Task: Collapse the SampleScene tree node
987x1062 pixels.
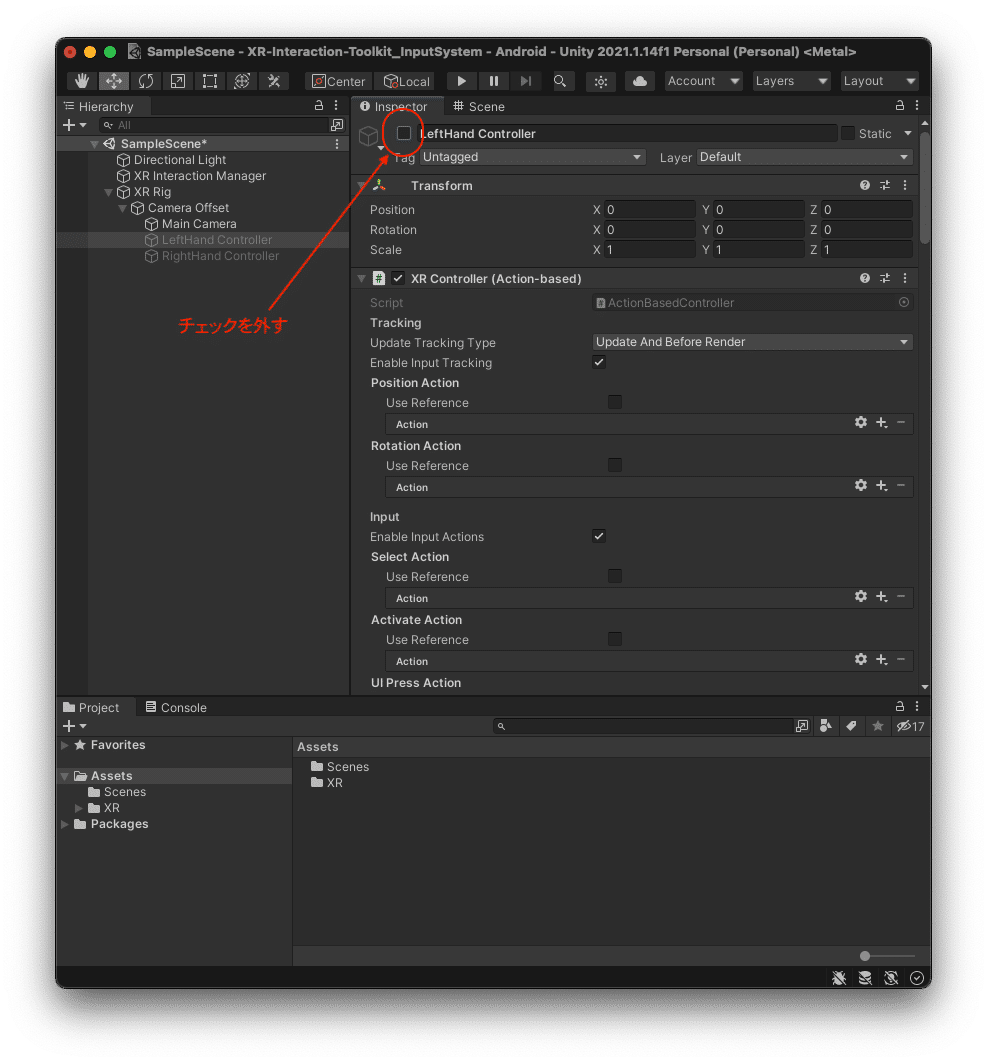Action: [94, 144]
